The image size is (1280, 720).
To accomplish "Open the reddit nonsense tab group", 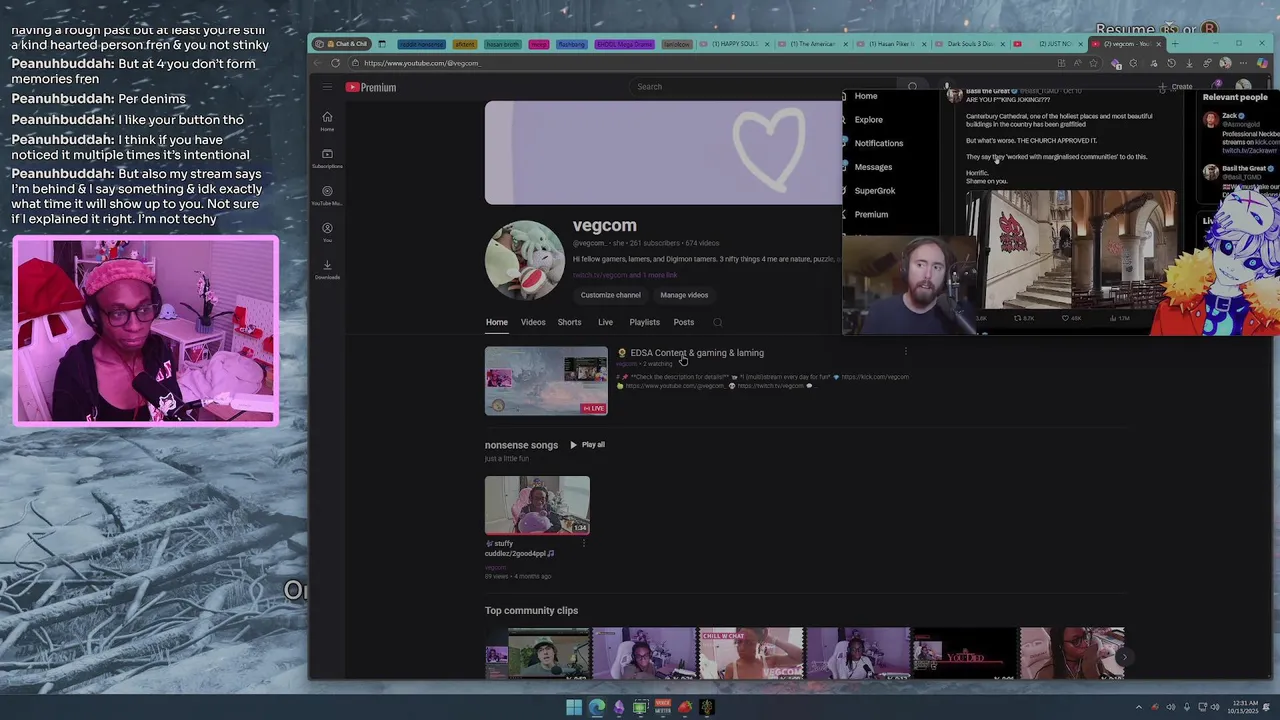I will coord(420,44).
